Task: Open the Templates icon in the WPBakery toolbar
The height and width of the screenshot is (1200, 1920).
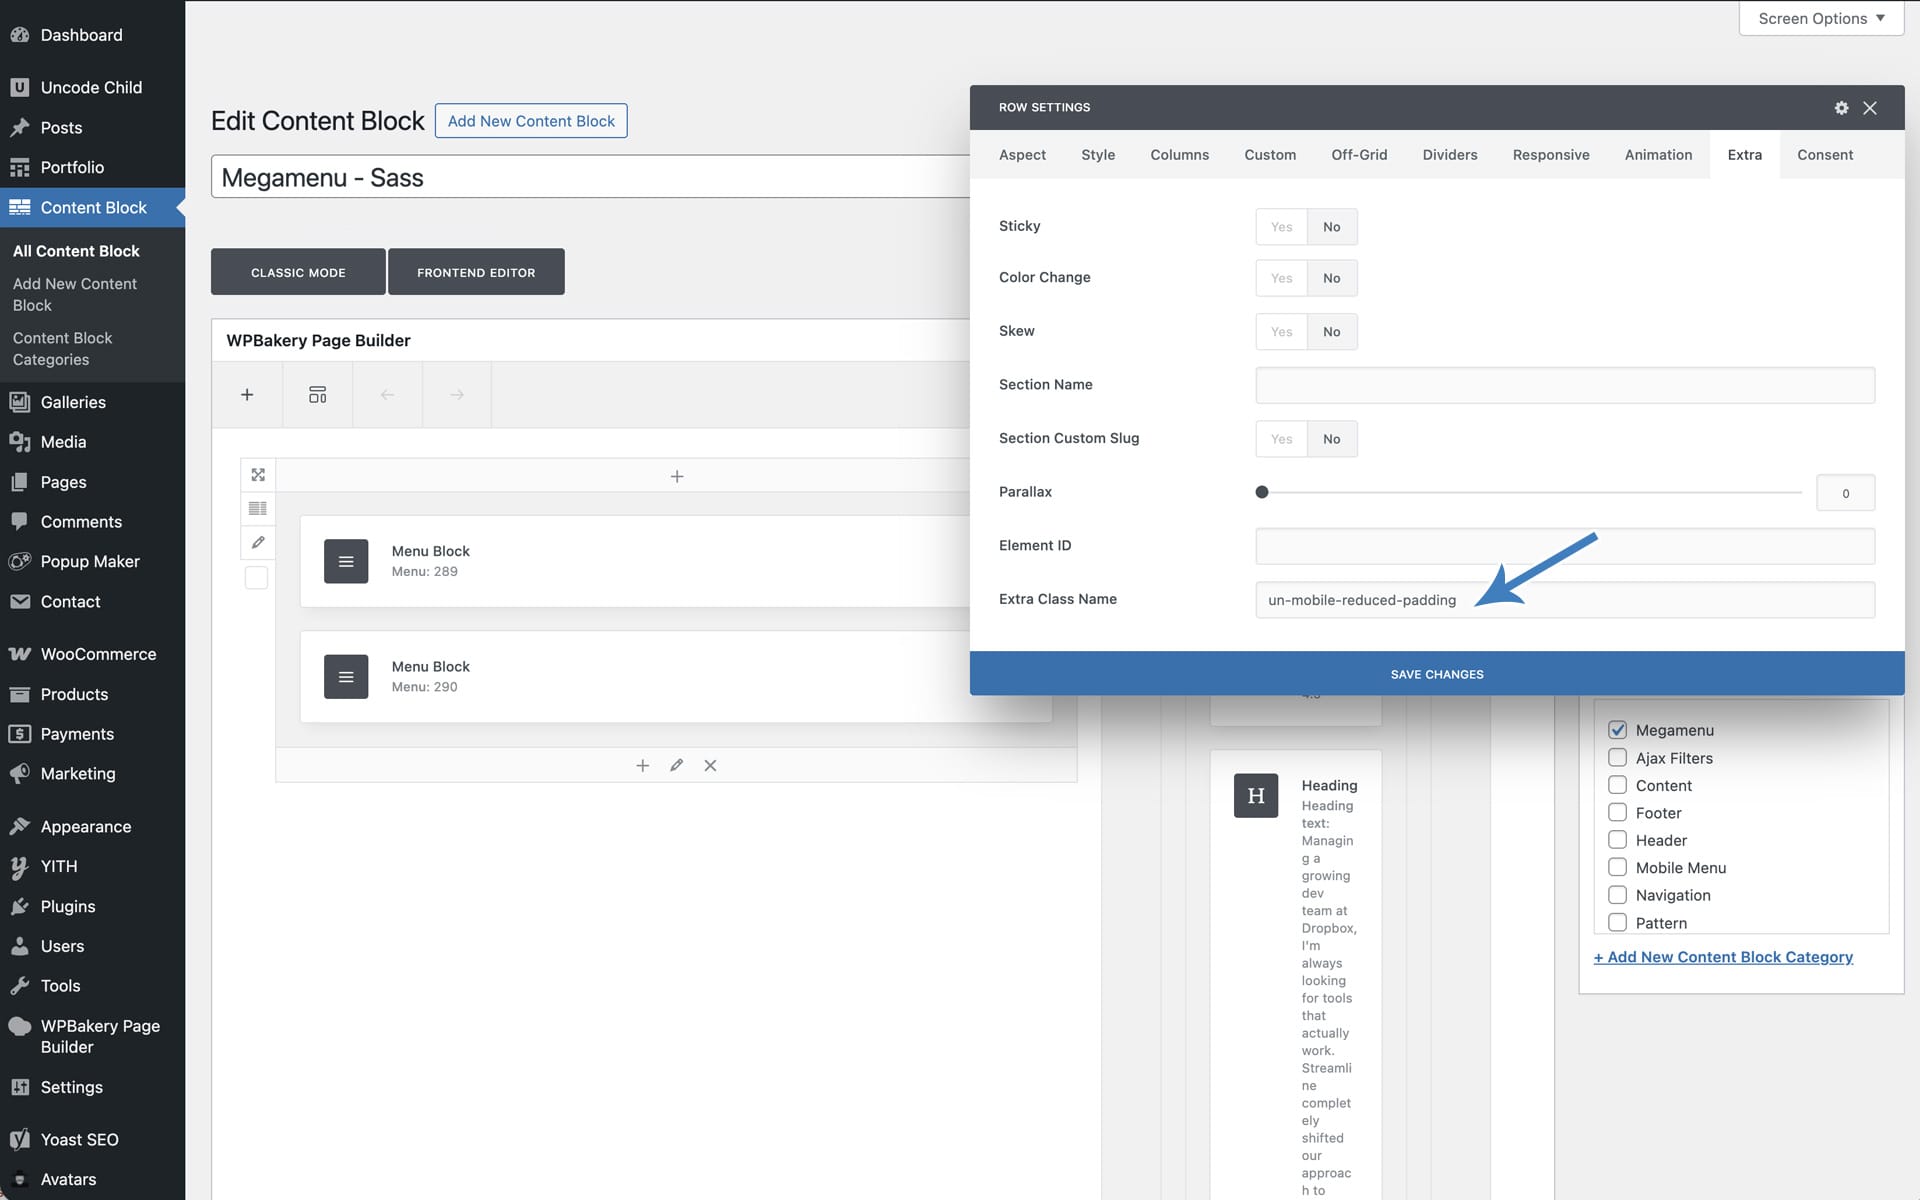Action: point(317,395)
